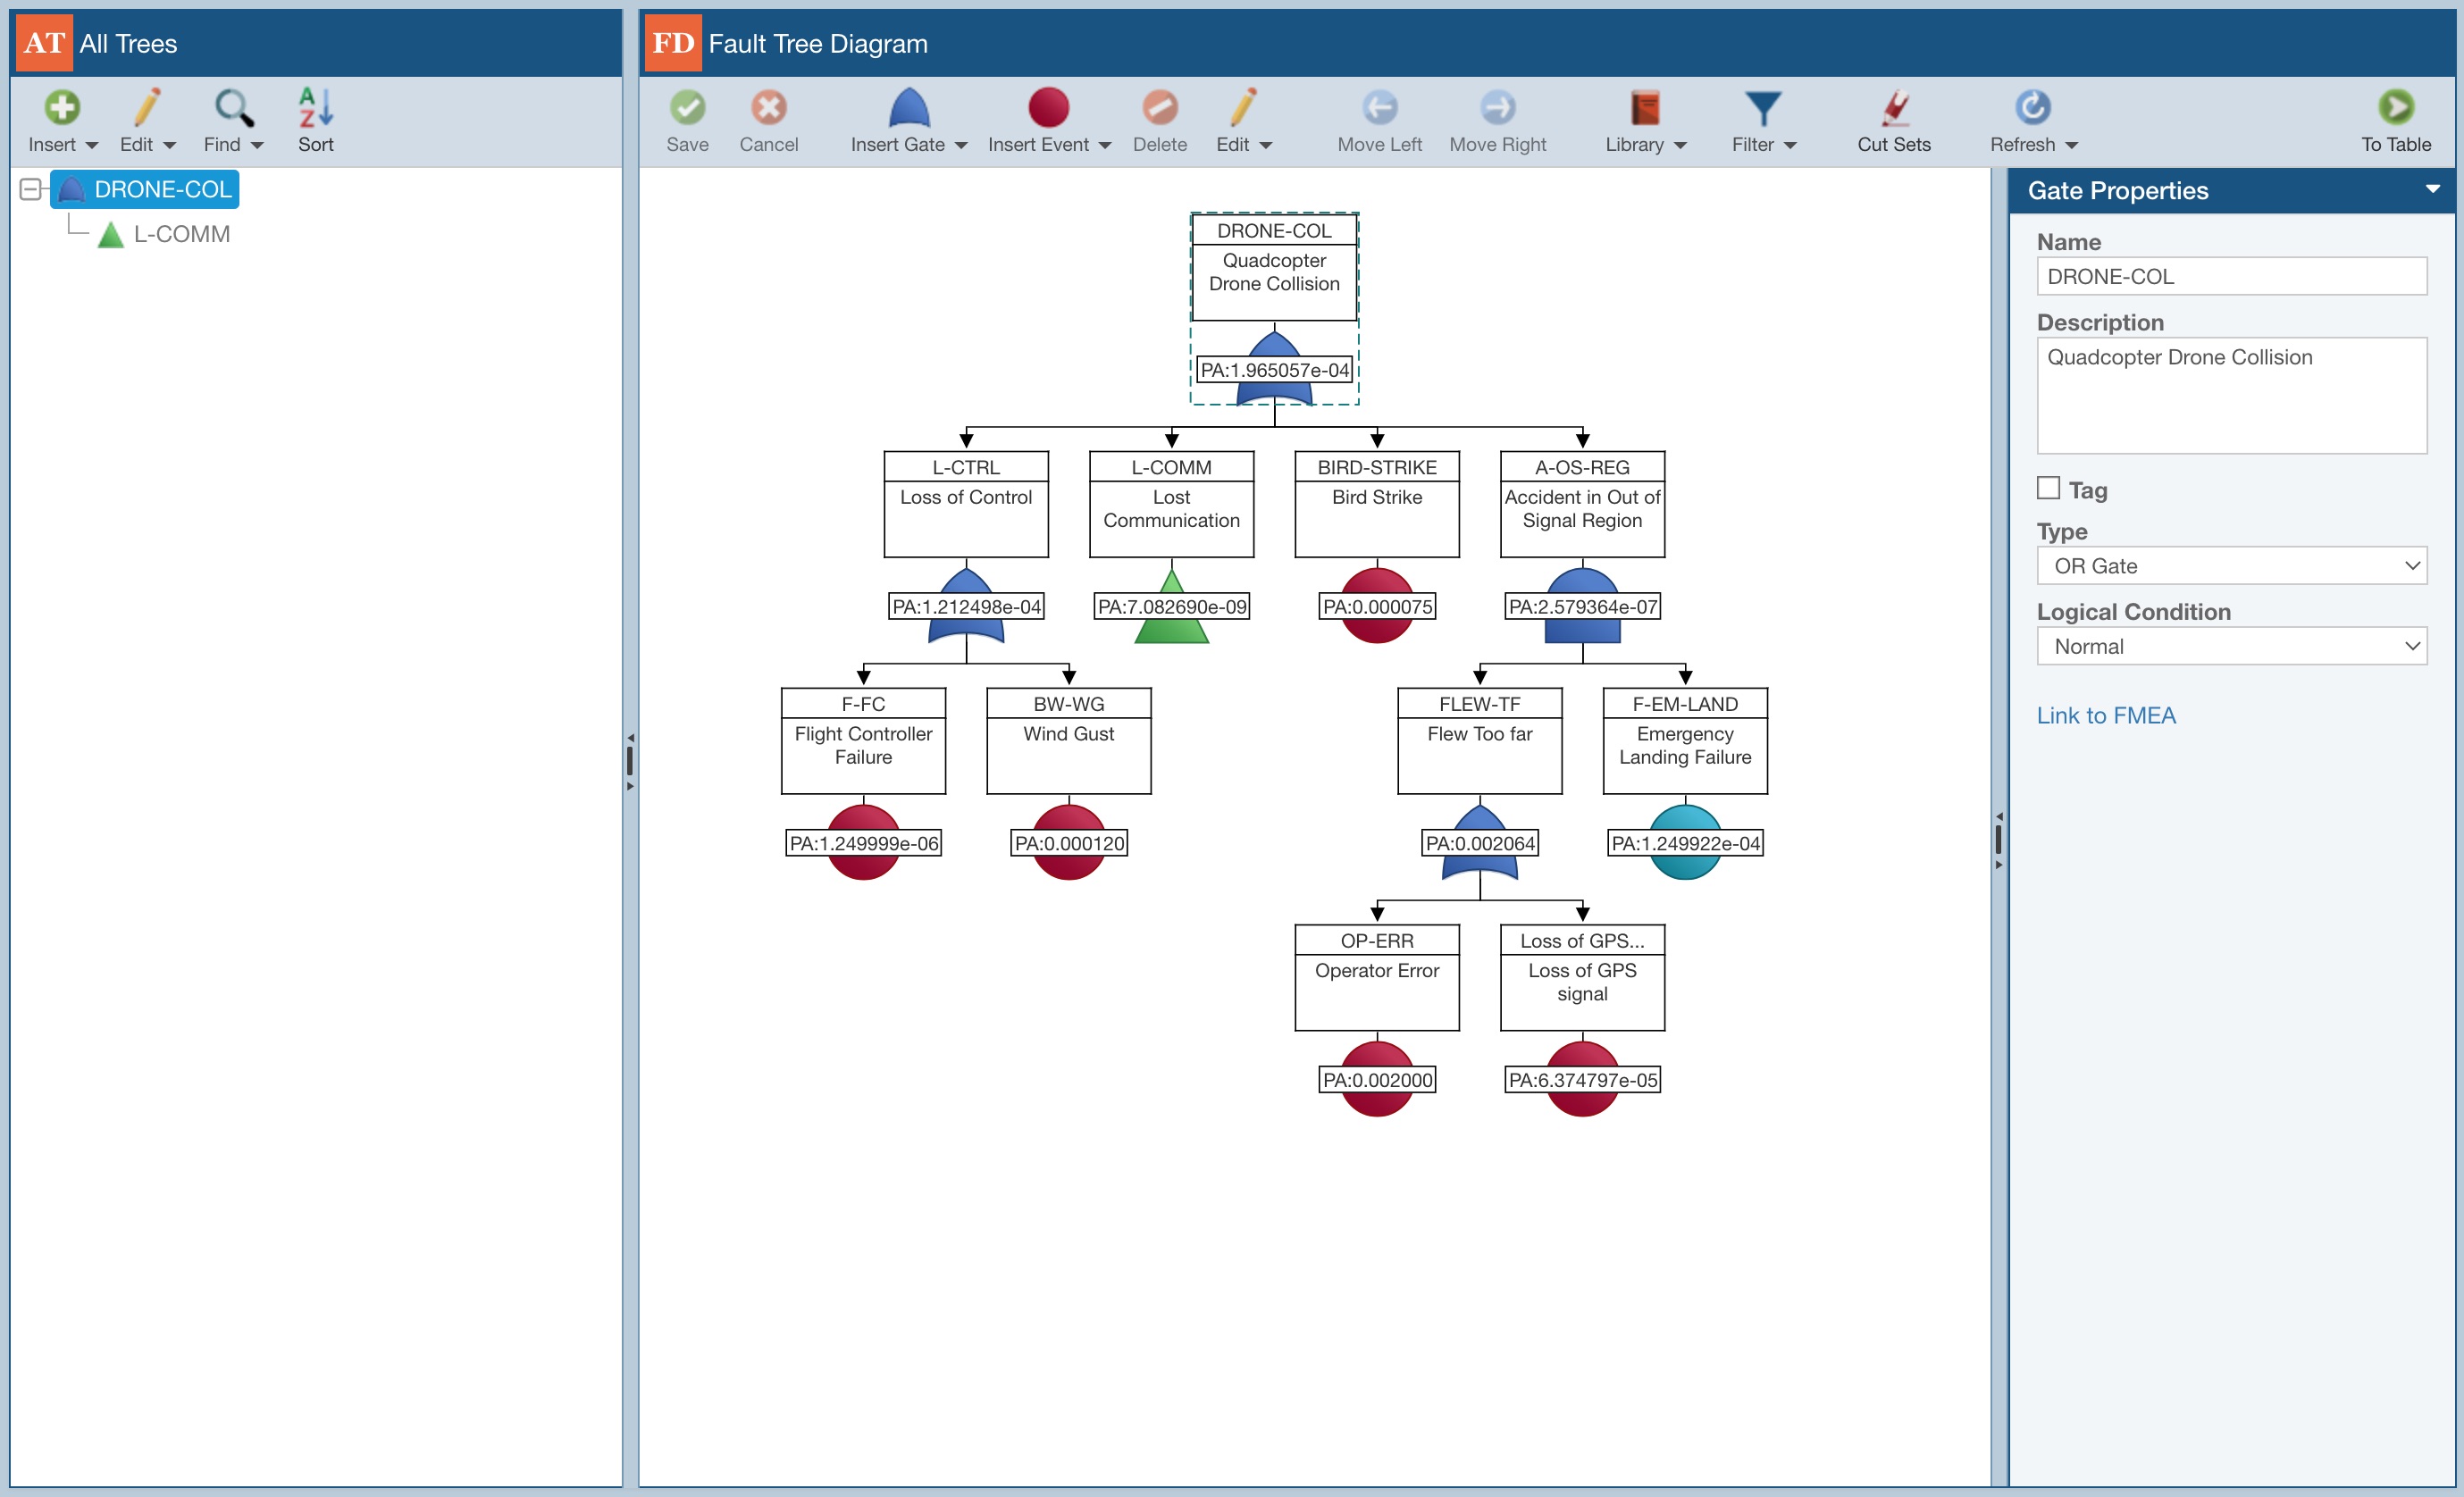Screen dimensions: 2464x1497
Task: Open the Logical Condition dropdown
Action: coord(2230,646)
